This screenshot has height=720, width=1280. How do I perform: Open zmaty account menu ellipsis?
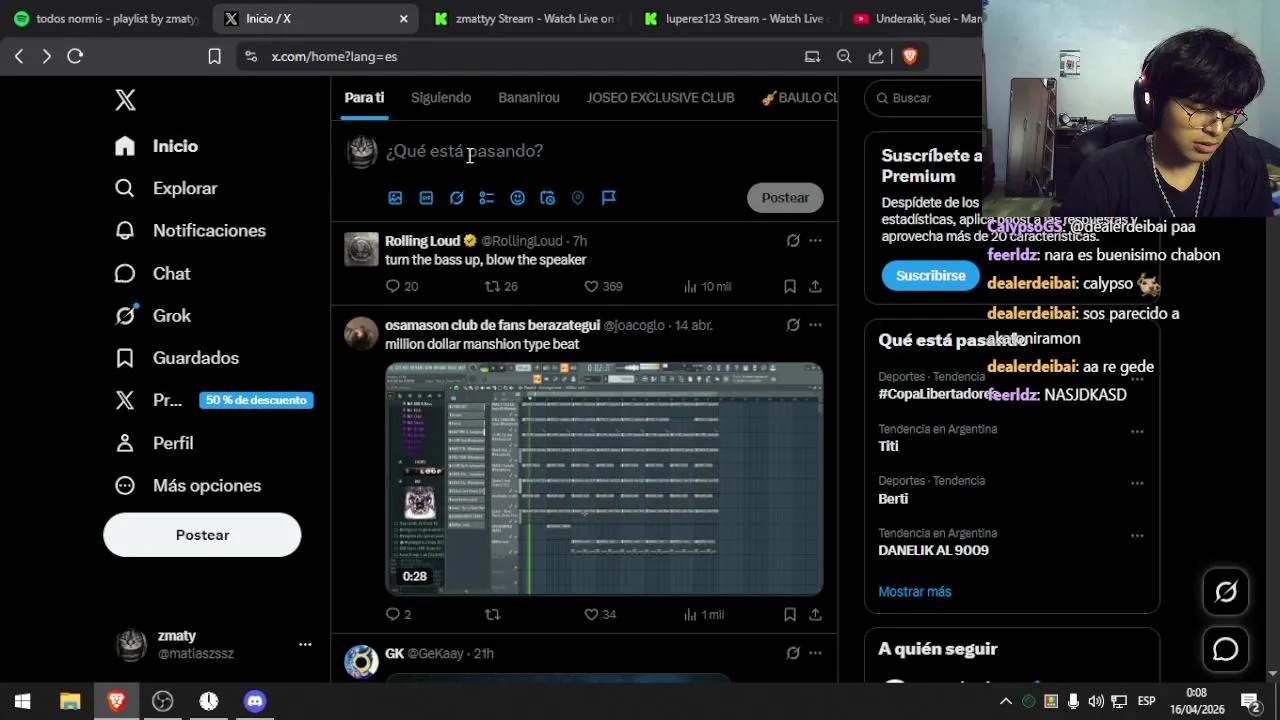point(305,645)
